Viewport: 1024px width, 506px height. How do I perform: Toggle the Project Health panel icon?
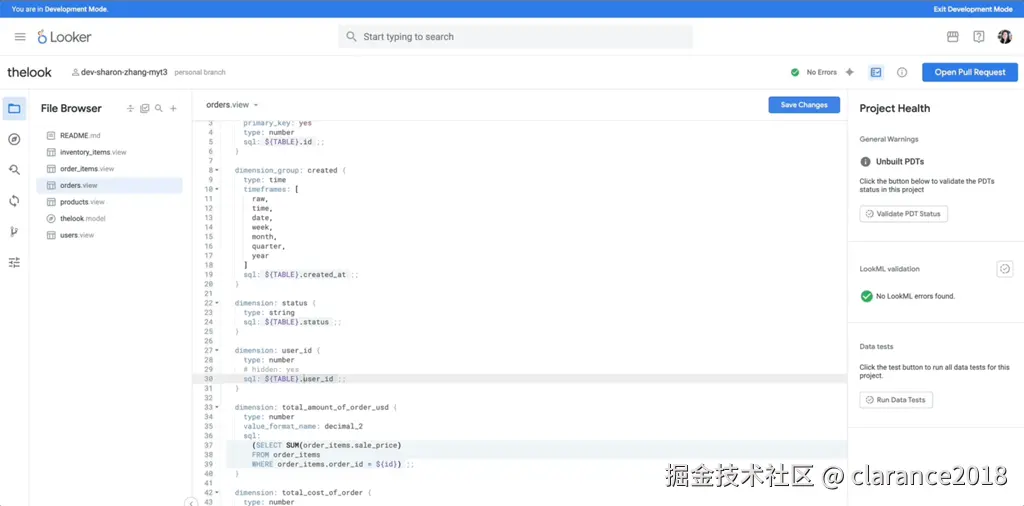click(876, 72)
